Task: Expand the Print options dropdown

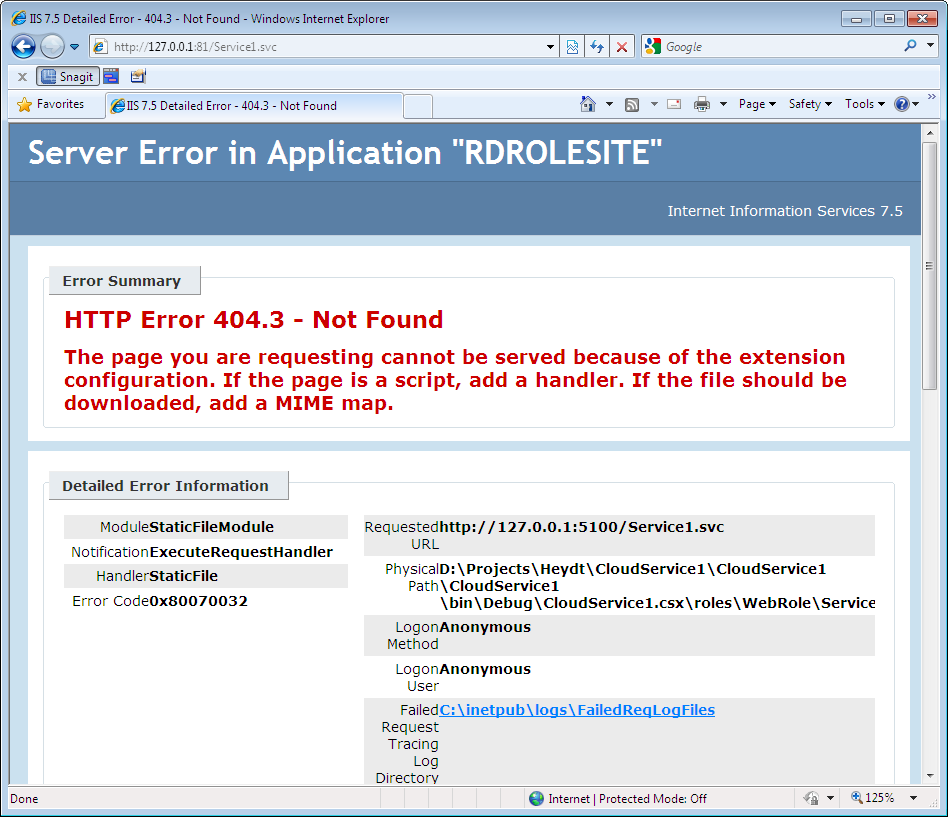Action: [723, 104]
